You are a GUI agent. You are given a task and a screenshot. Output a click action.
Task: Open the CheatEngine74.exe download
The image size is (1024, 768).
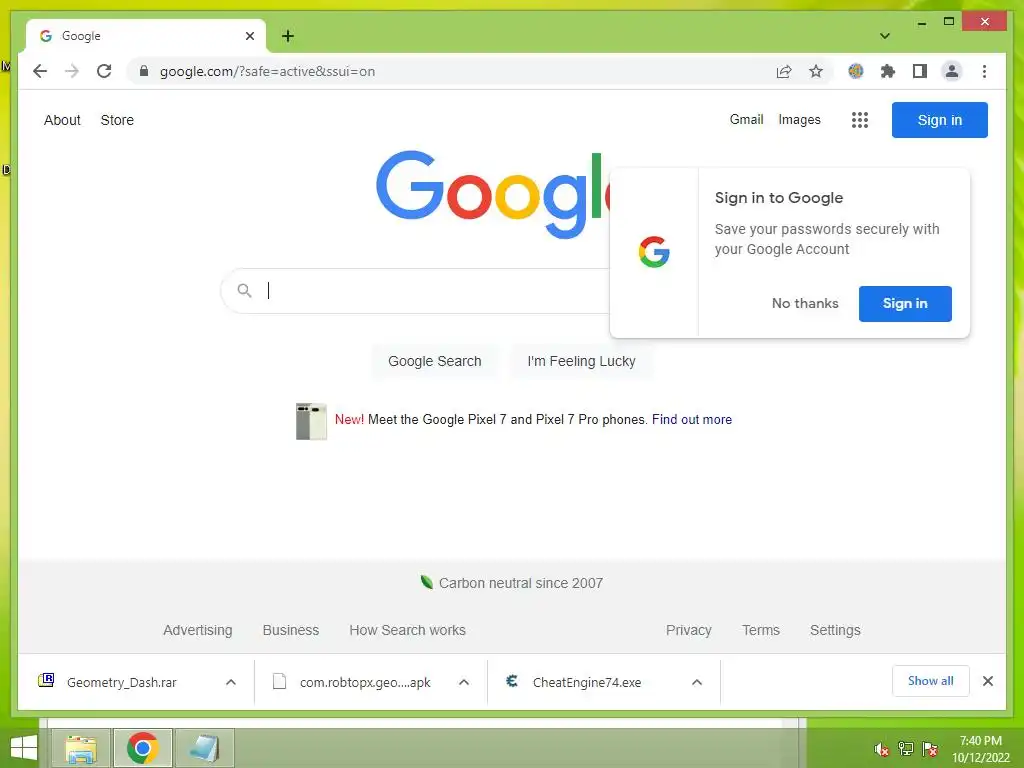pos(586,682)
